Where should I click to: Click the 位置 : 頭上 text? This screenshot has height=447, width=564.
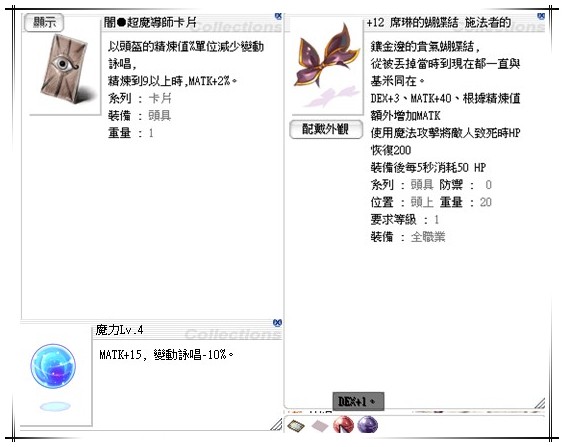coord(402,202)
